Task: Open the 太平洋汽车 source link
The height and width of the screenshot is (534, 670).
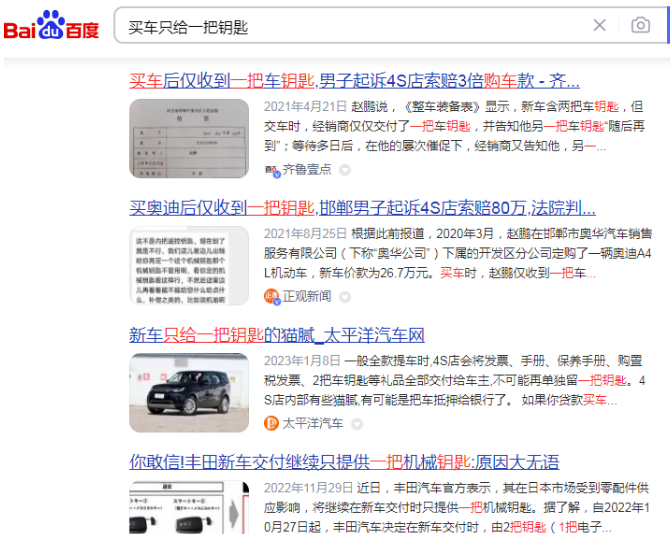Action: tap(313, 423)
